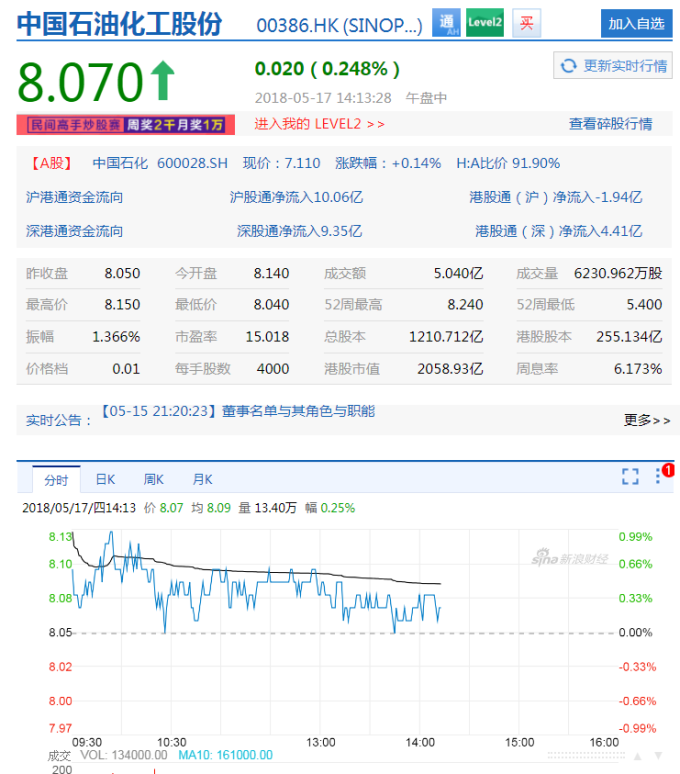The width and height of the screenshot is (680, 774).
Task: Open the 民间高手炒股赛 banner
Action: [126, 125]
